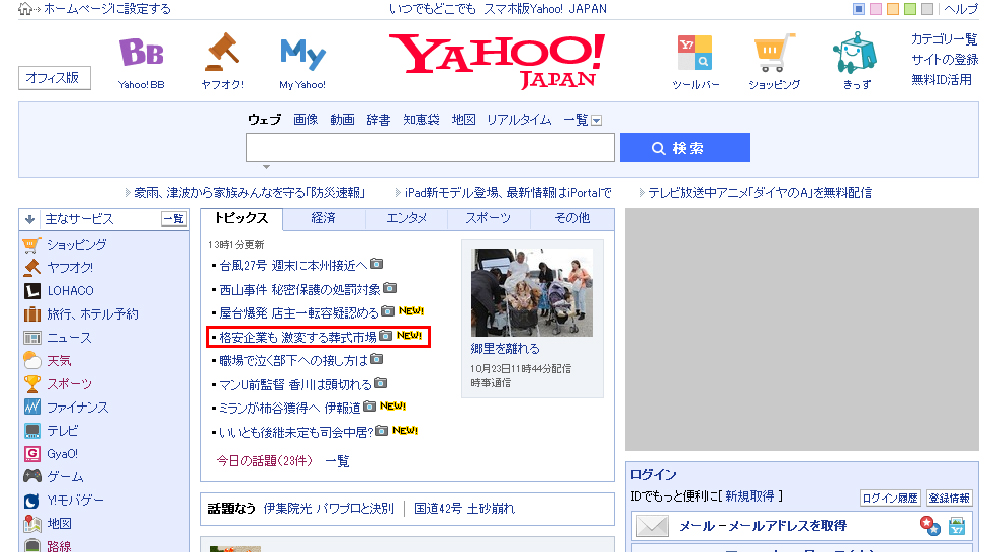The width and height of the screenshot is (992, 552).
Task: Select the 動画 search type
Action: [342, 120]
